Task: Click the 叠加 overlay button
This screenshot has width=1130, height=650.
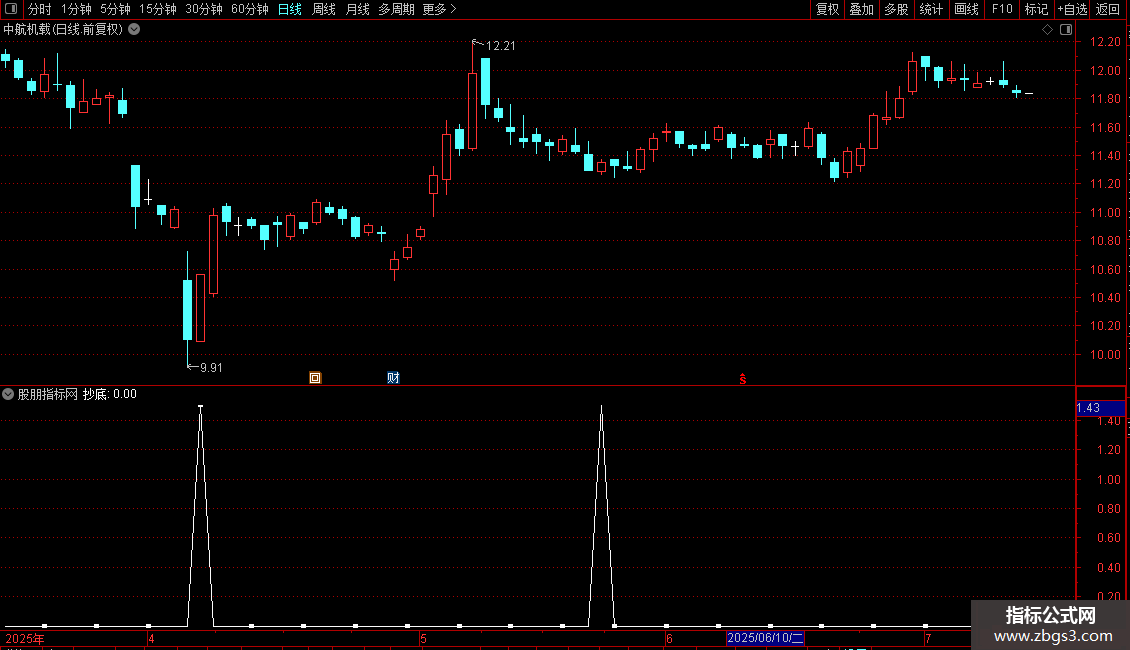Action: point(862,9)
